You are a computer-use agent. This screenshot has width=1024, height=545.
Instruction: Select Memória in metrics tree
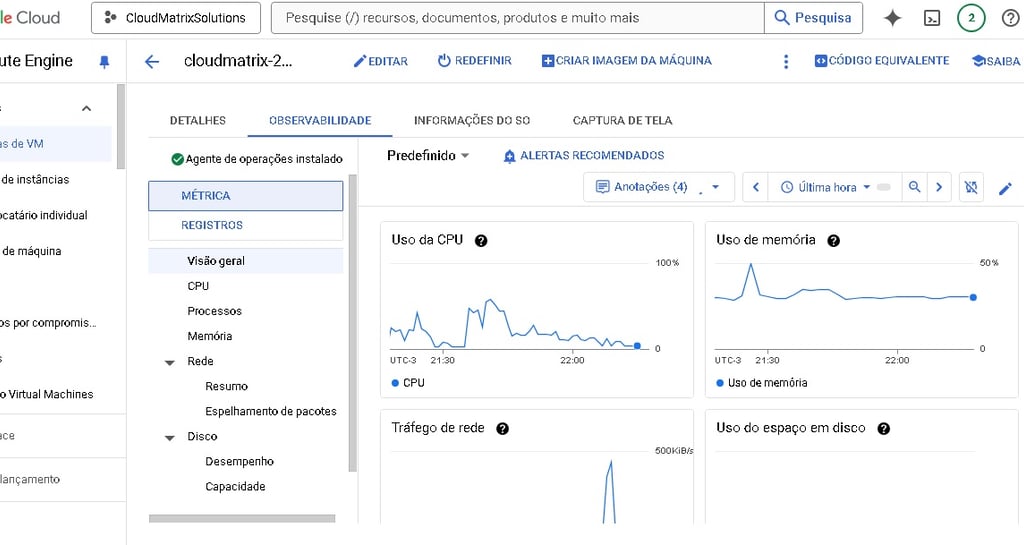tap(210, 336)
